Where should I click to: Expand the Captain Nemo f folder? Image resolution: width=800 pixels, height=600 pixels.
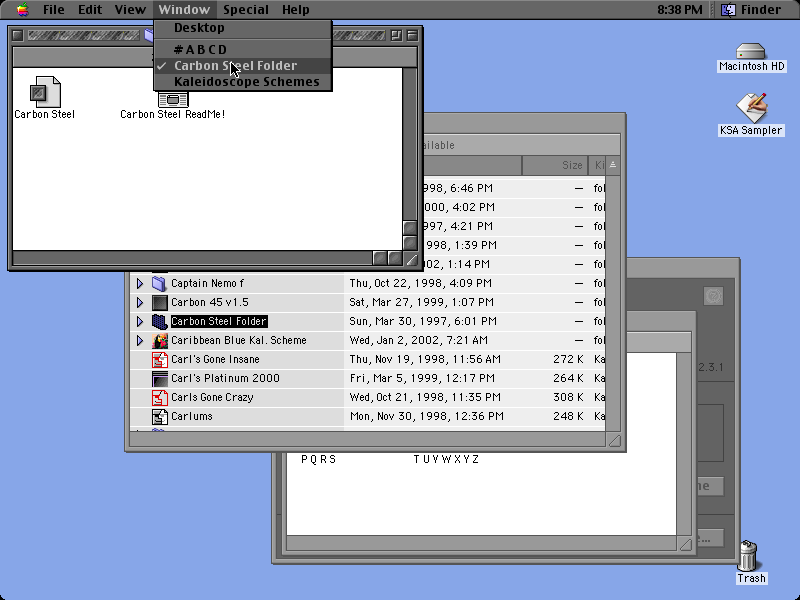pyautogui.click(x=140, y=283)
